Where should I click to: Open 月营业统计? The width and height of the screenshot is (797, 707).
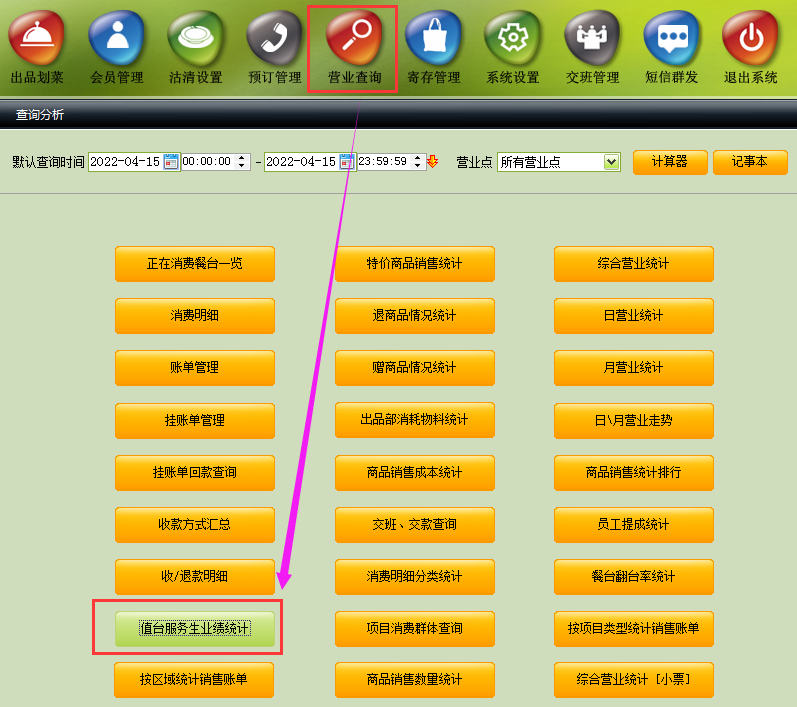(634, 367)
